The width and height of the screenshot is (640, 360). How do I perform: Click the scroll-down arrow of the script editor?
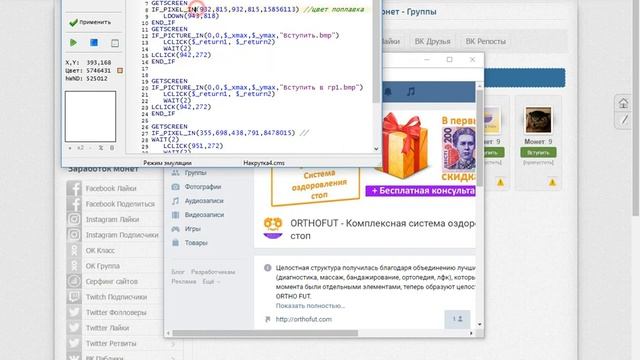(x=376, y=149)
